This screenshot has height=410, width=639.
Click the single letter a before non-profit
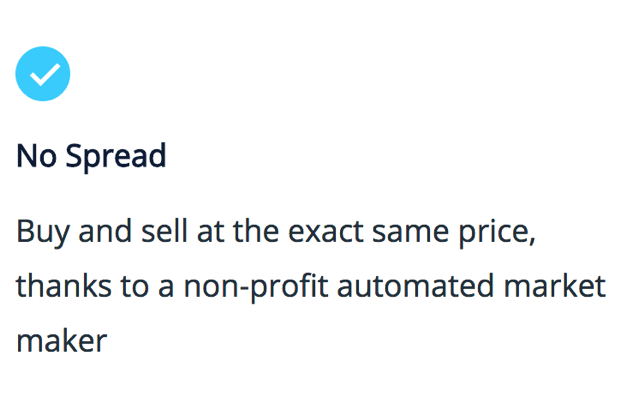coord(166,289)
